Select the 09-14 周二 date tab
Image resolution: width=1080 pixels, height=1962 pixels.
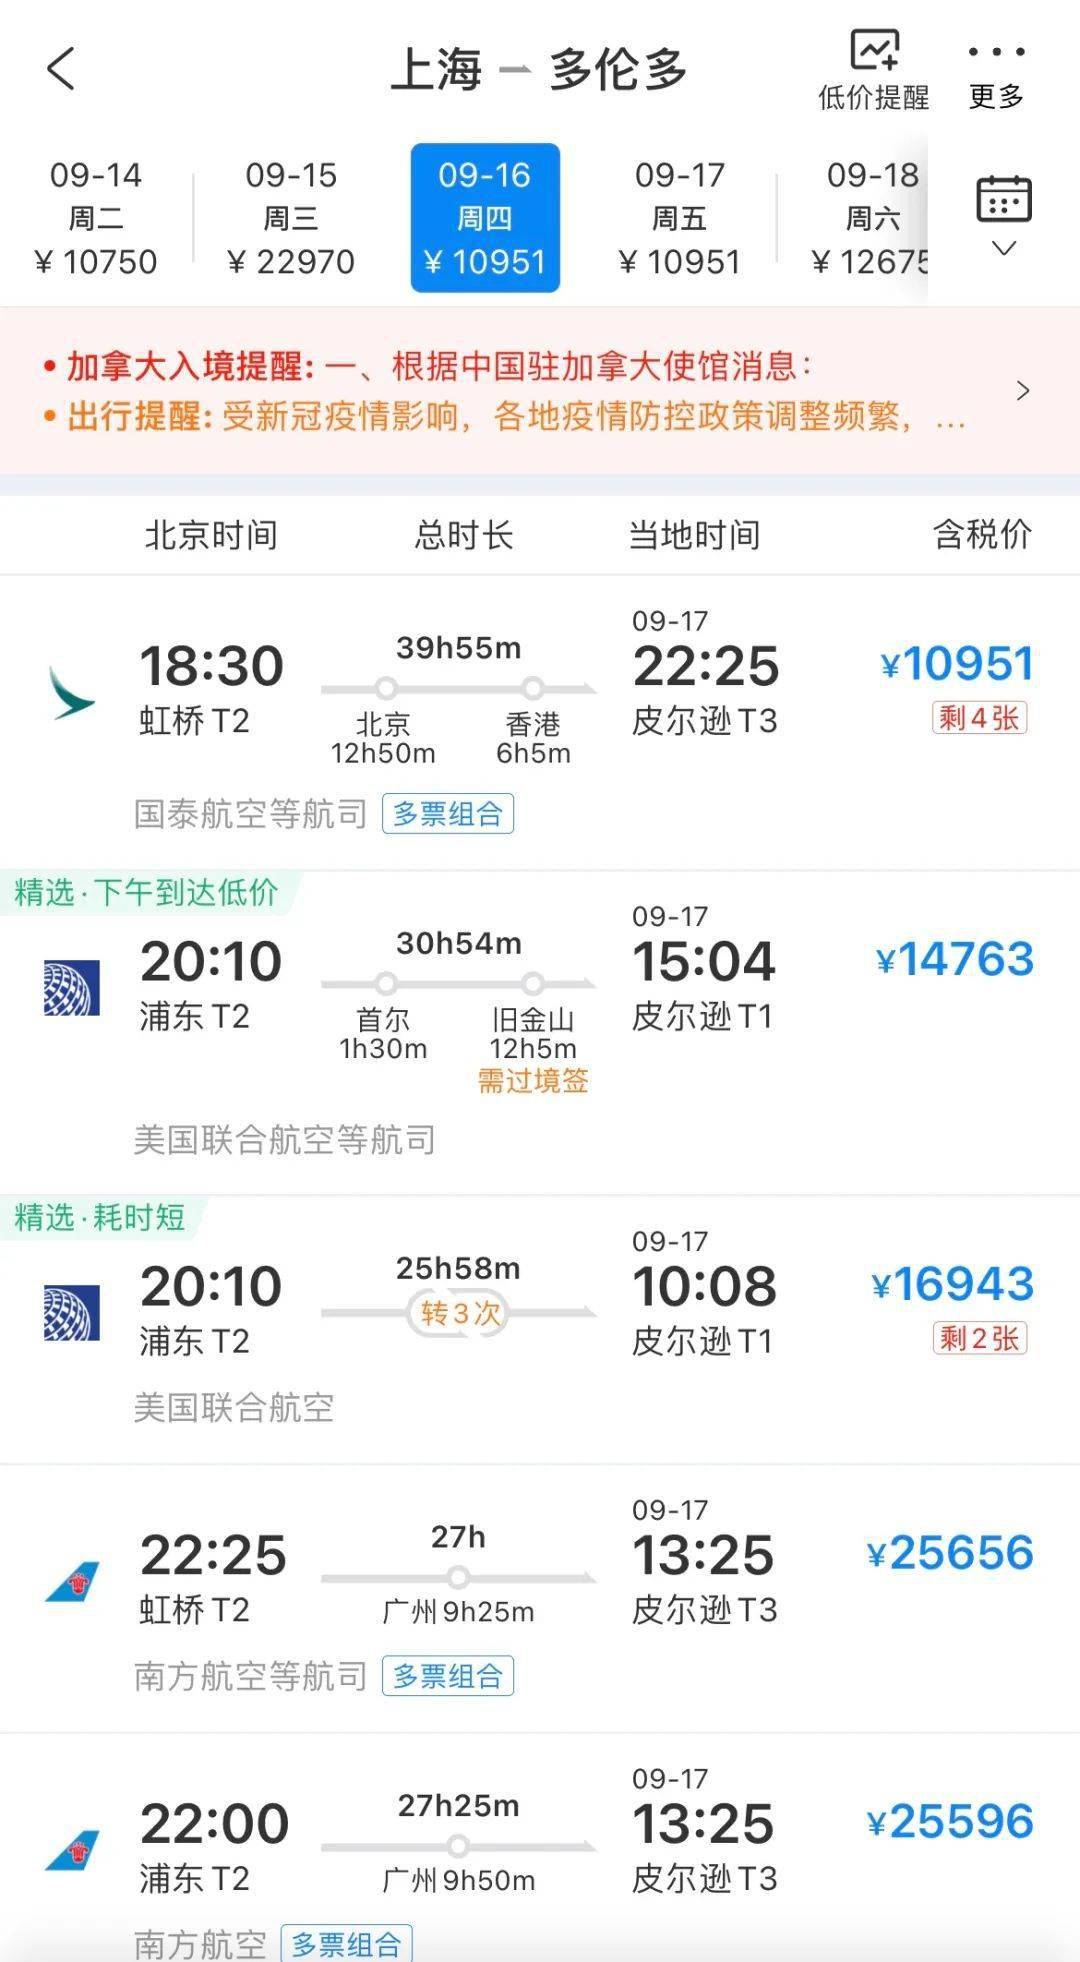click(x=97, y=215)
